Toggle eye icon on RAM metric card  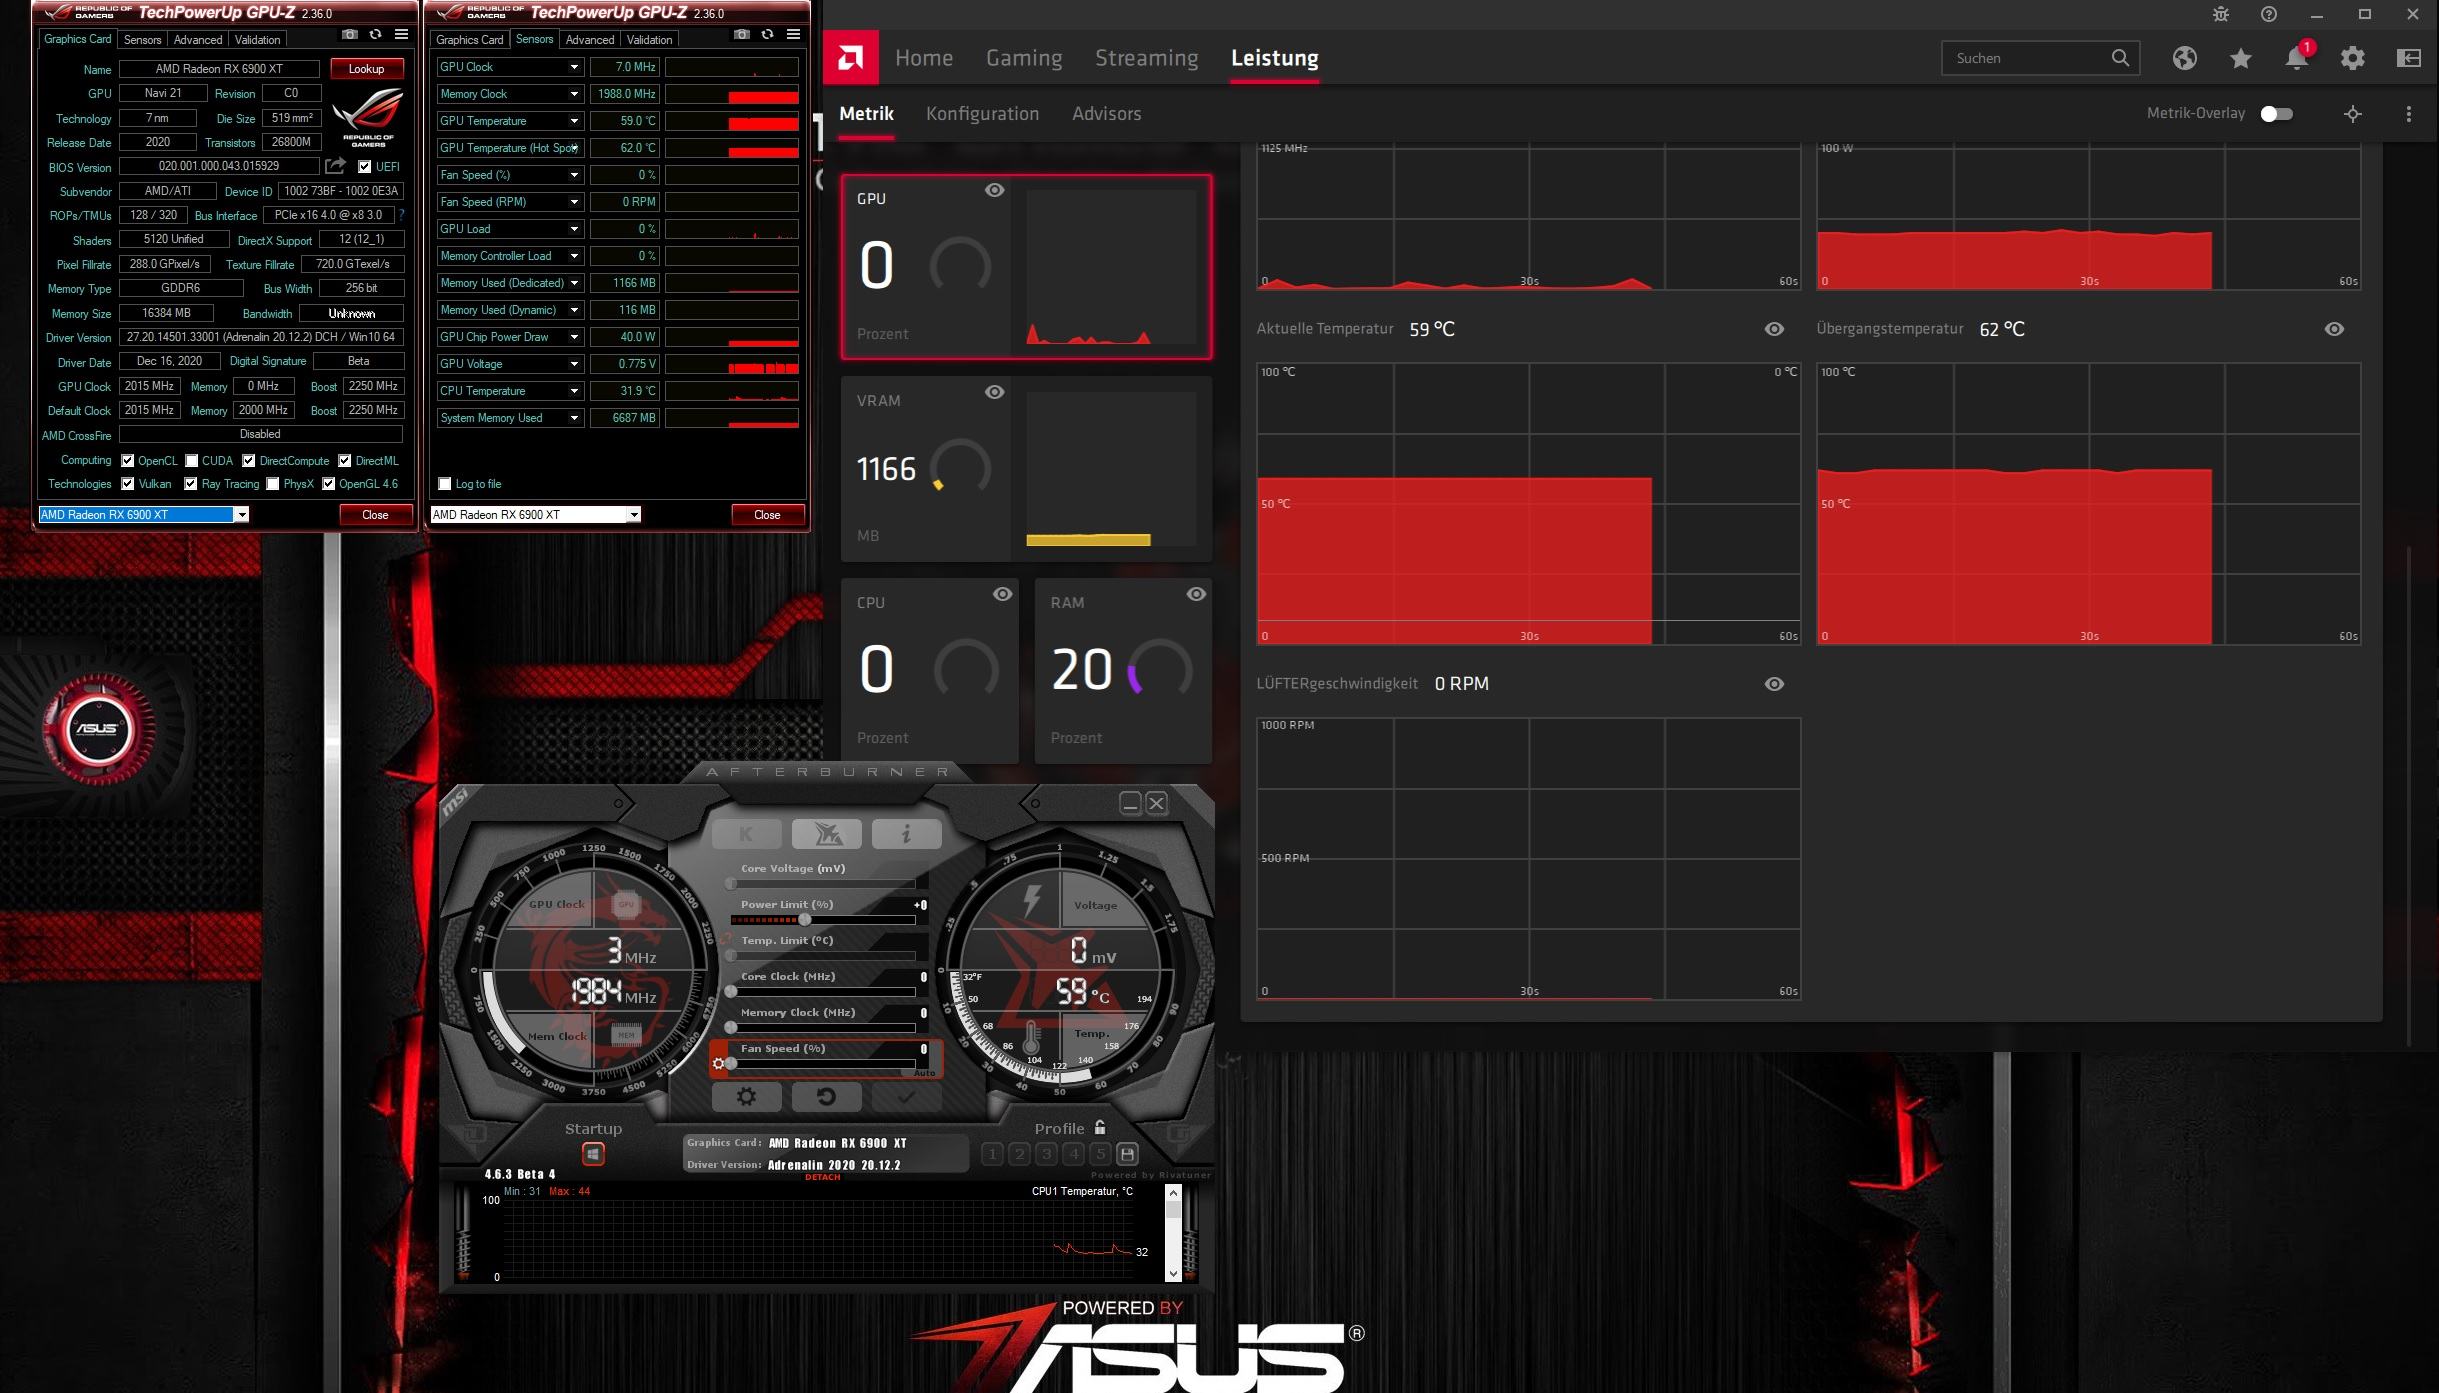point(1196,594)
